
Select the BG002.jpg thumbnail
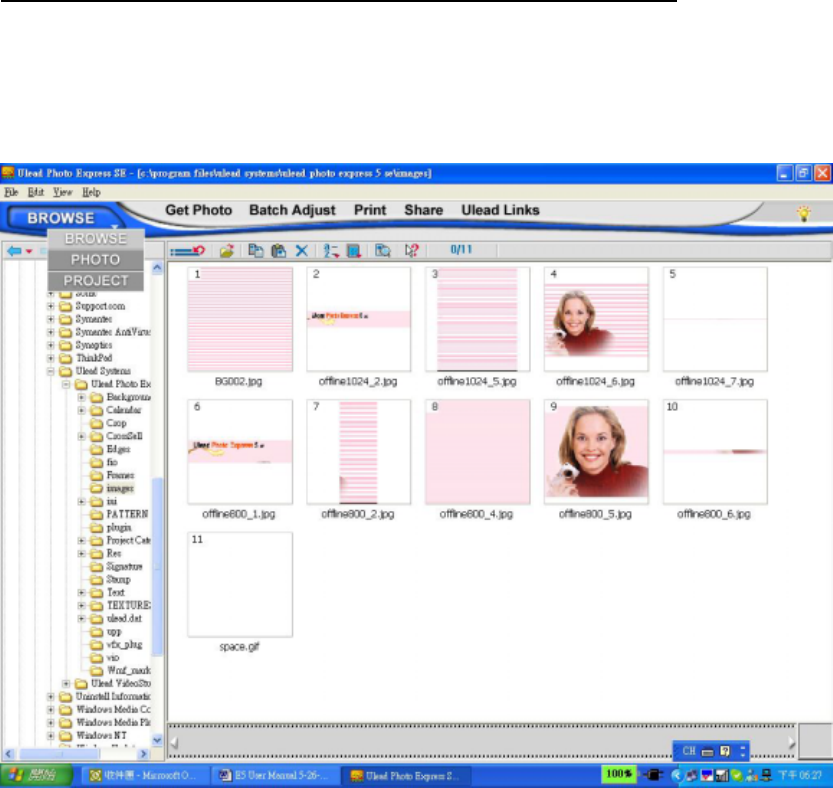[240, 319]
